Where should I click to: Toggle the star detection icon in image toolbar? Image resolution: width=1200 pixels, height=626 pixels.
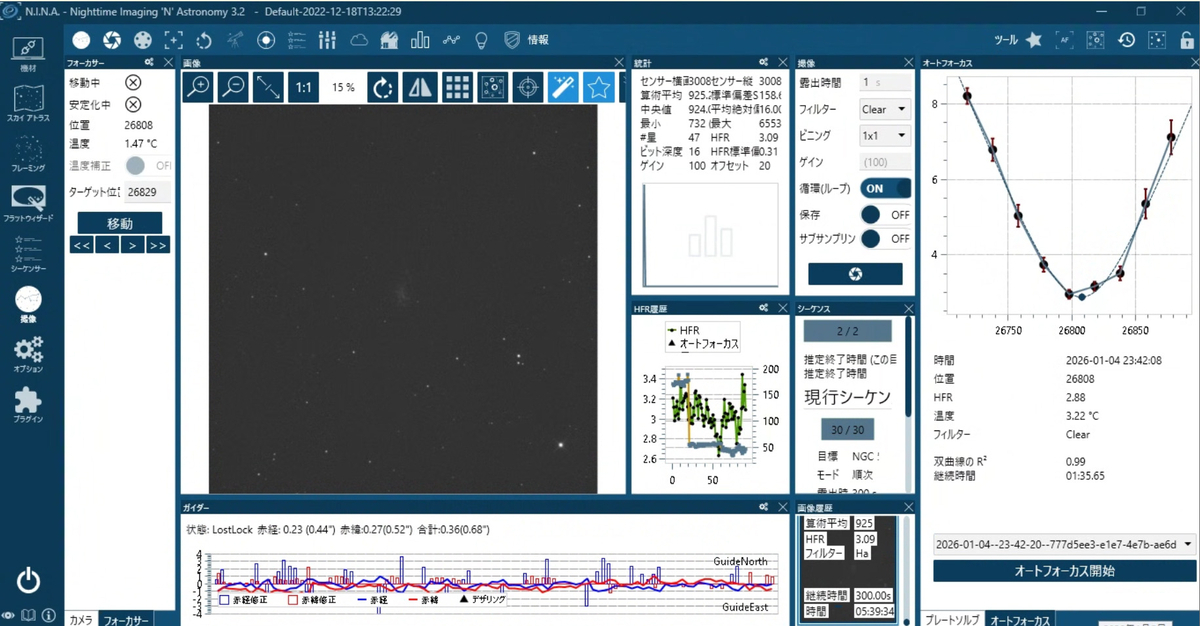598,87
